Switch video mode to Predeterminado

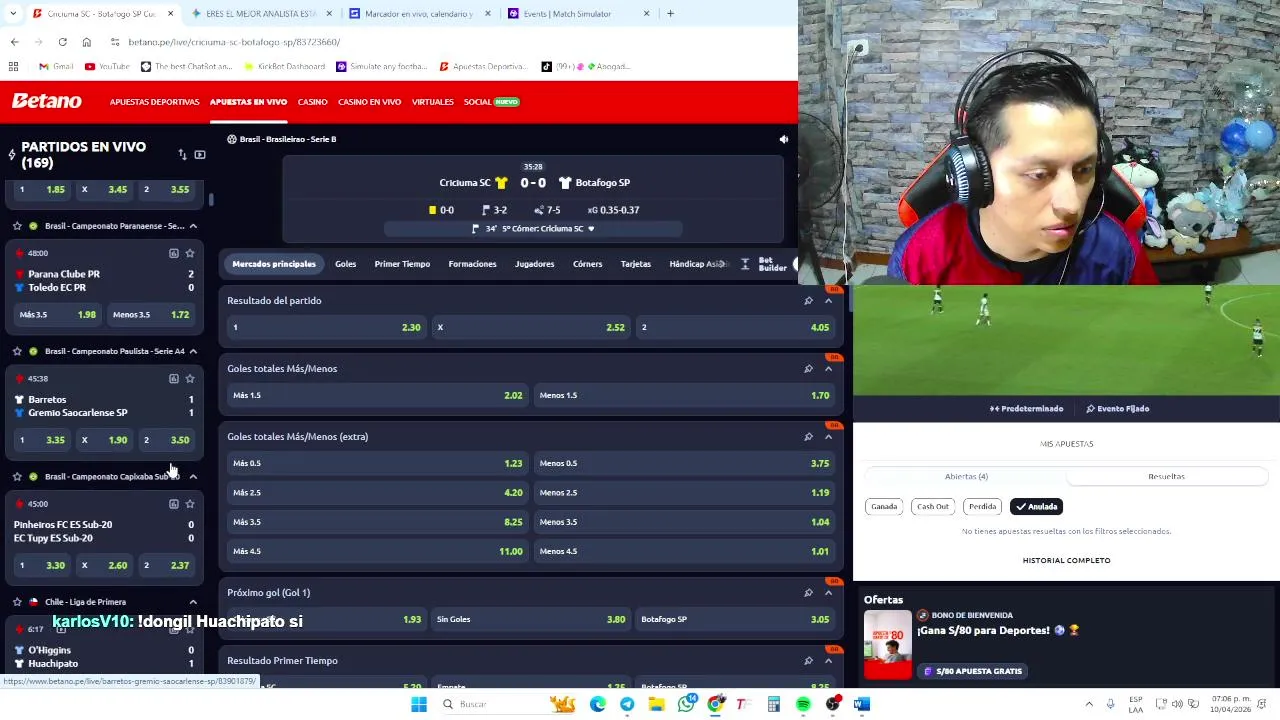(x=1027, y=408)
